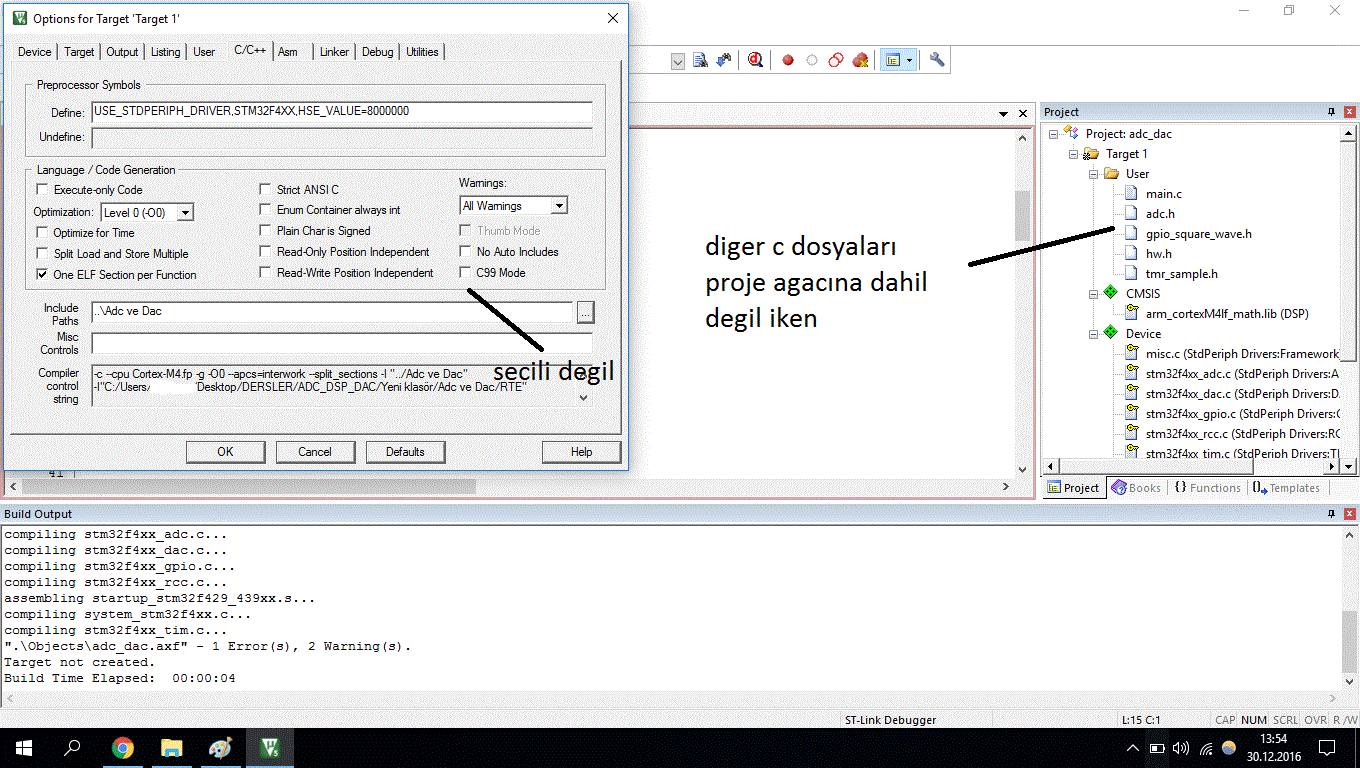
Task: Enable the Strict ANSI C checkbox
Action: (x=266, y=189)
